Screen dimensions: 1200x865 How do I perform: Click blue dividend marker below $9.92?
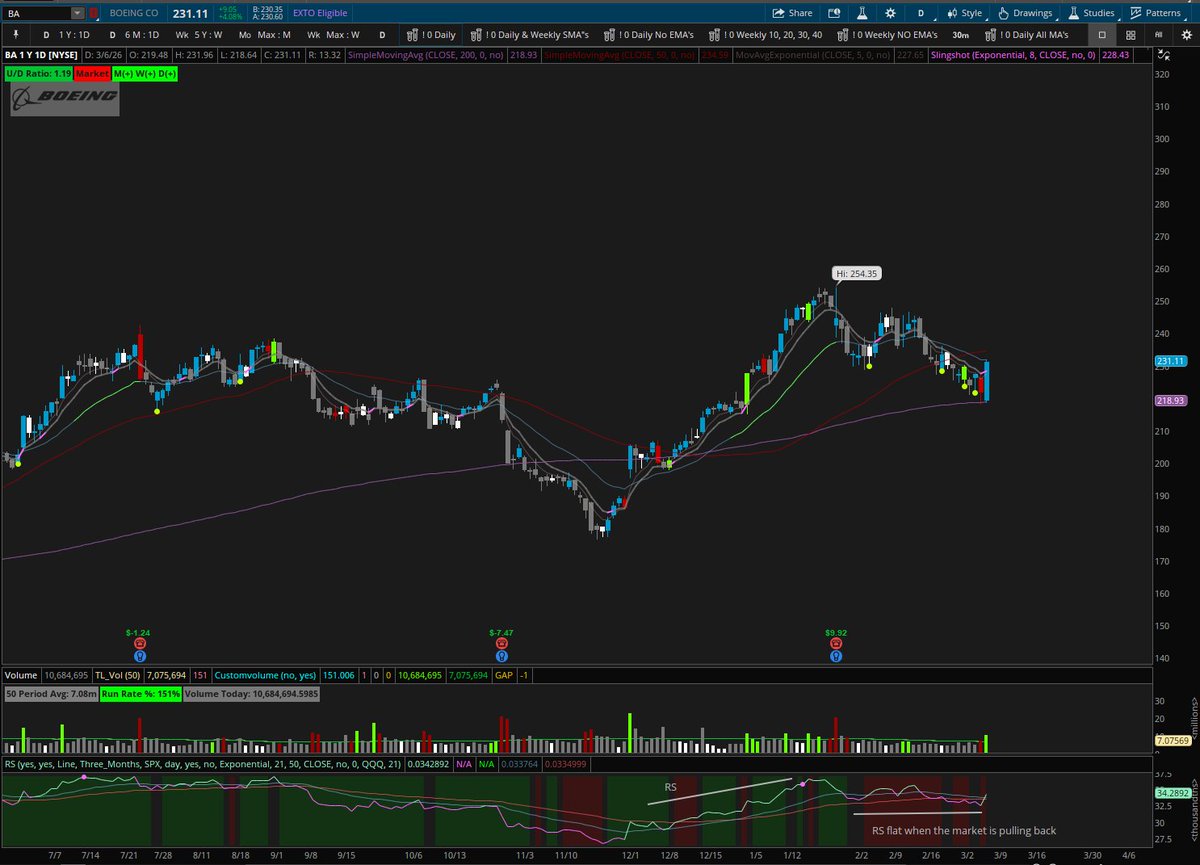pyautogui.click(x=835, y=657)
